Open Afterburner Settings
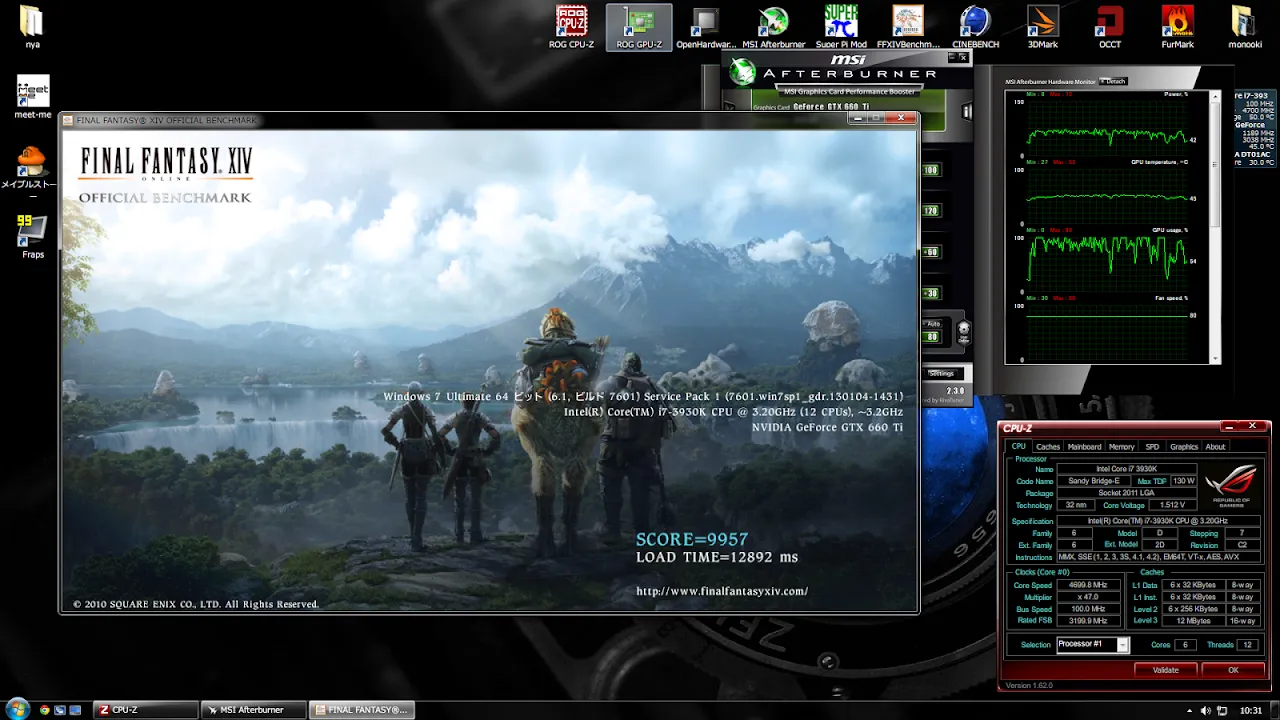 tap(941, 373)
